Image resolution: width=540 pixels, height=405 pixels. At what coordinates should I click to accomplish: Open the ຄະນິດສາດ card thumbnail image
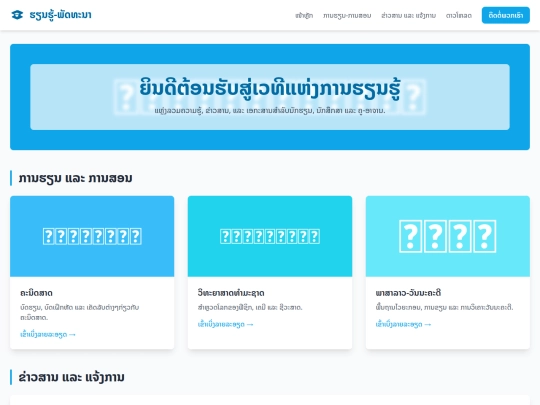[92, 236]
